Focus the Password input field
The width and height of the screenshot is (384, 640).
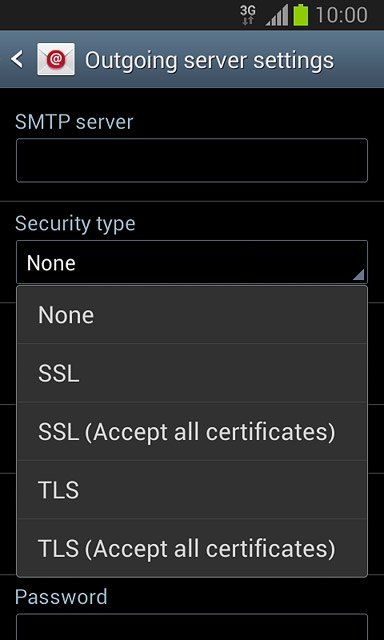click(192, 627)
